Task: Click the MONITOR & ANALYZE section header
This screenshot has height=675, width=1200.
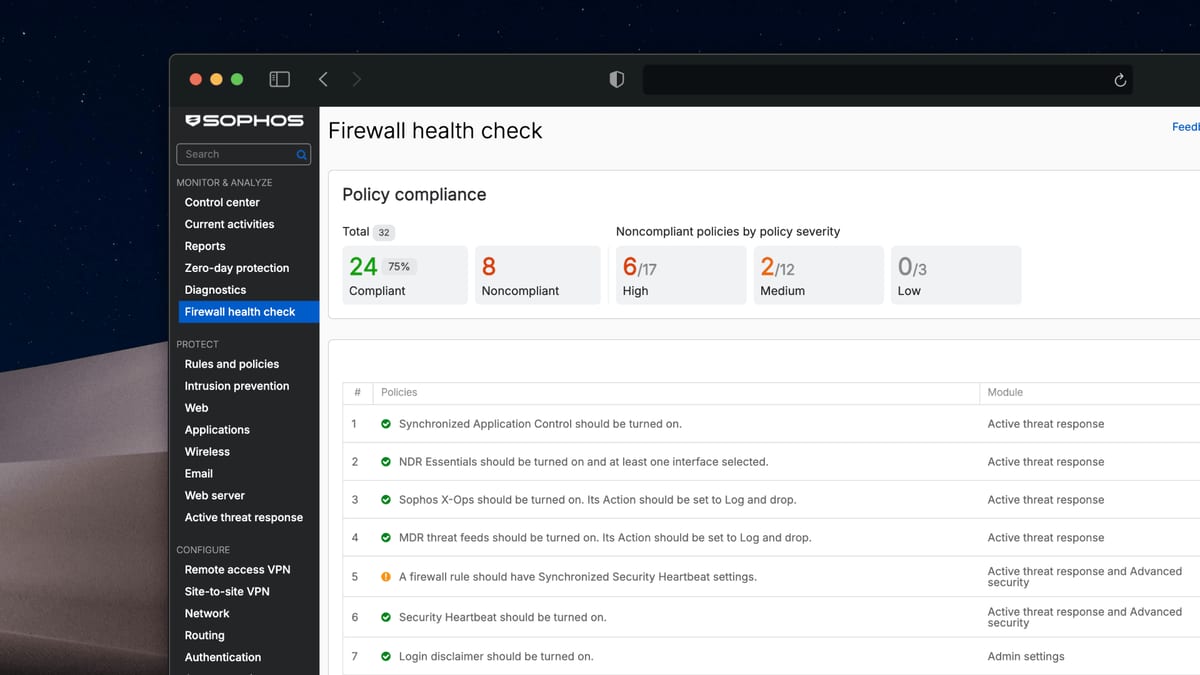Action: tap(224, 183)
